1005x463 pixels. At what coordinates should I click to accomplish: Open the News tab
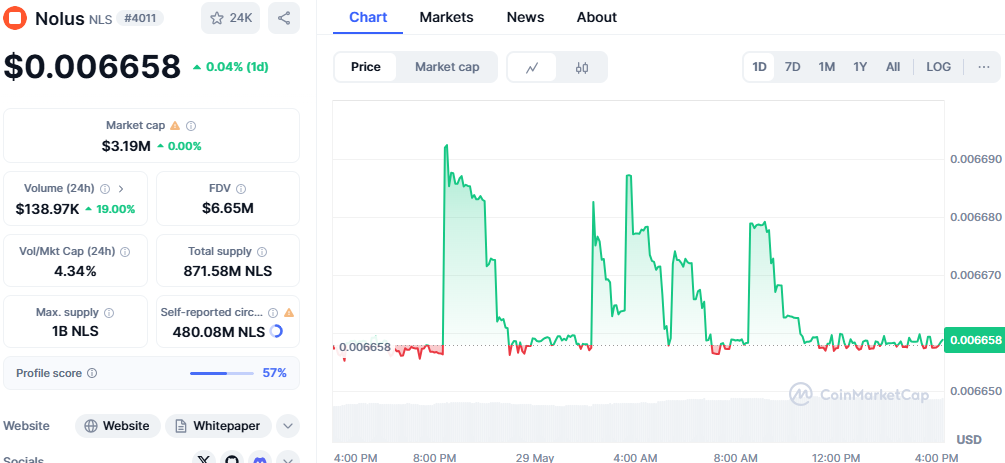(525, 17)
